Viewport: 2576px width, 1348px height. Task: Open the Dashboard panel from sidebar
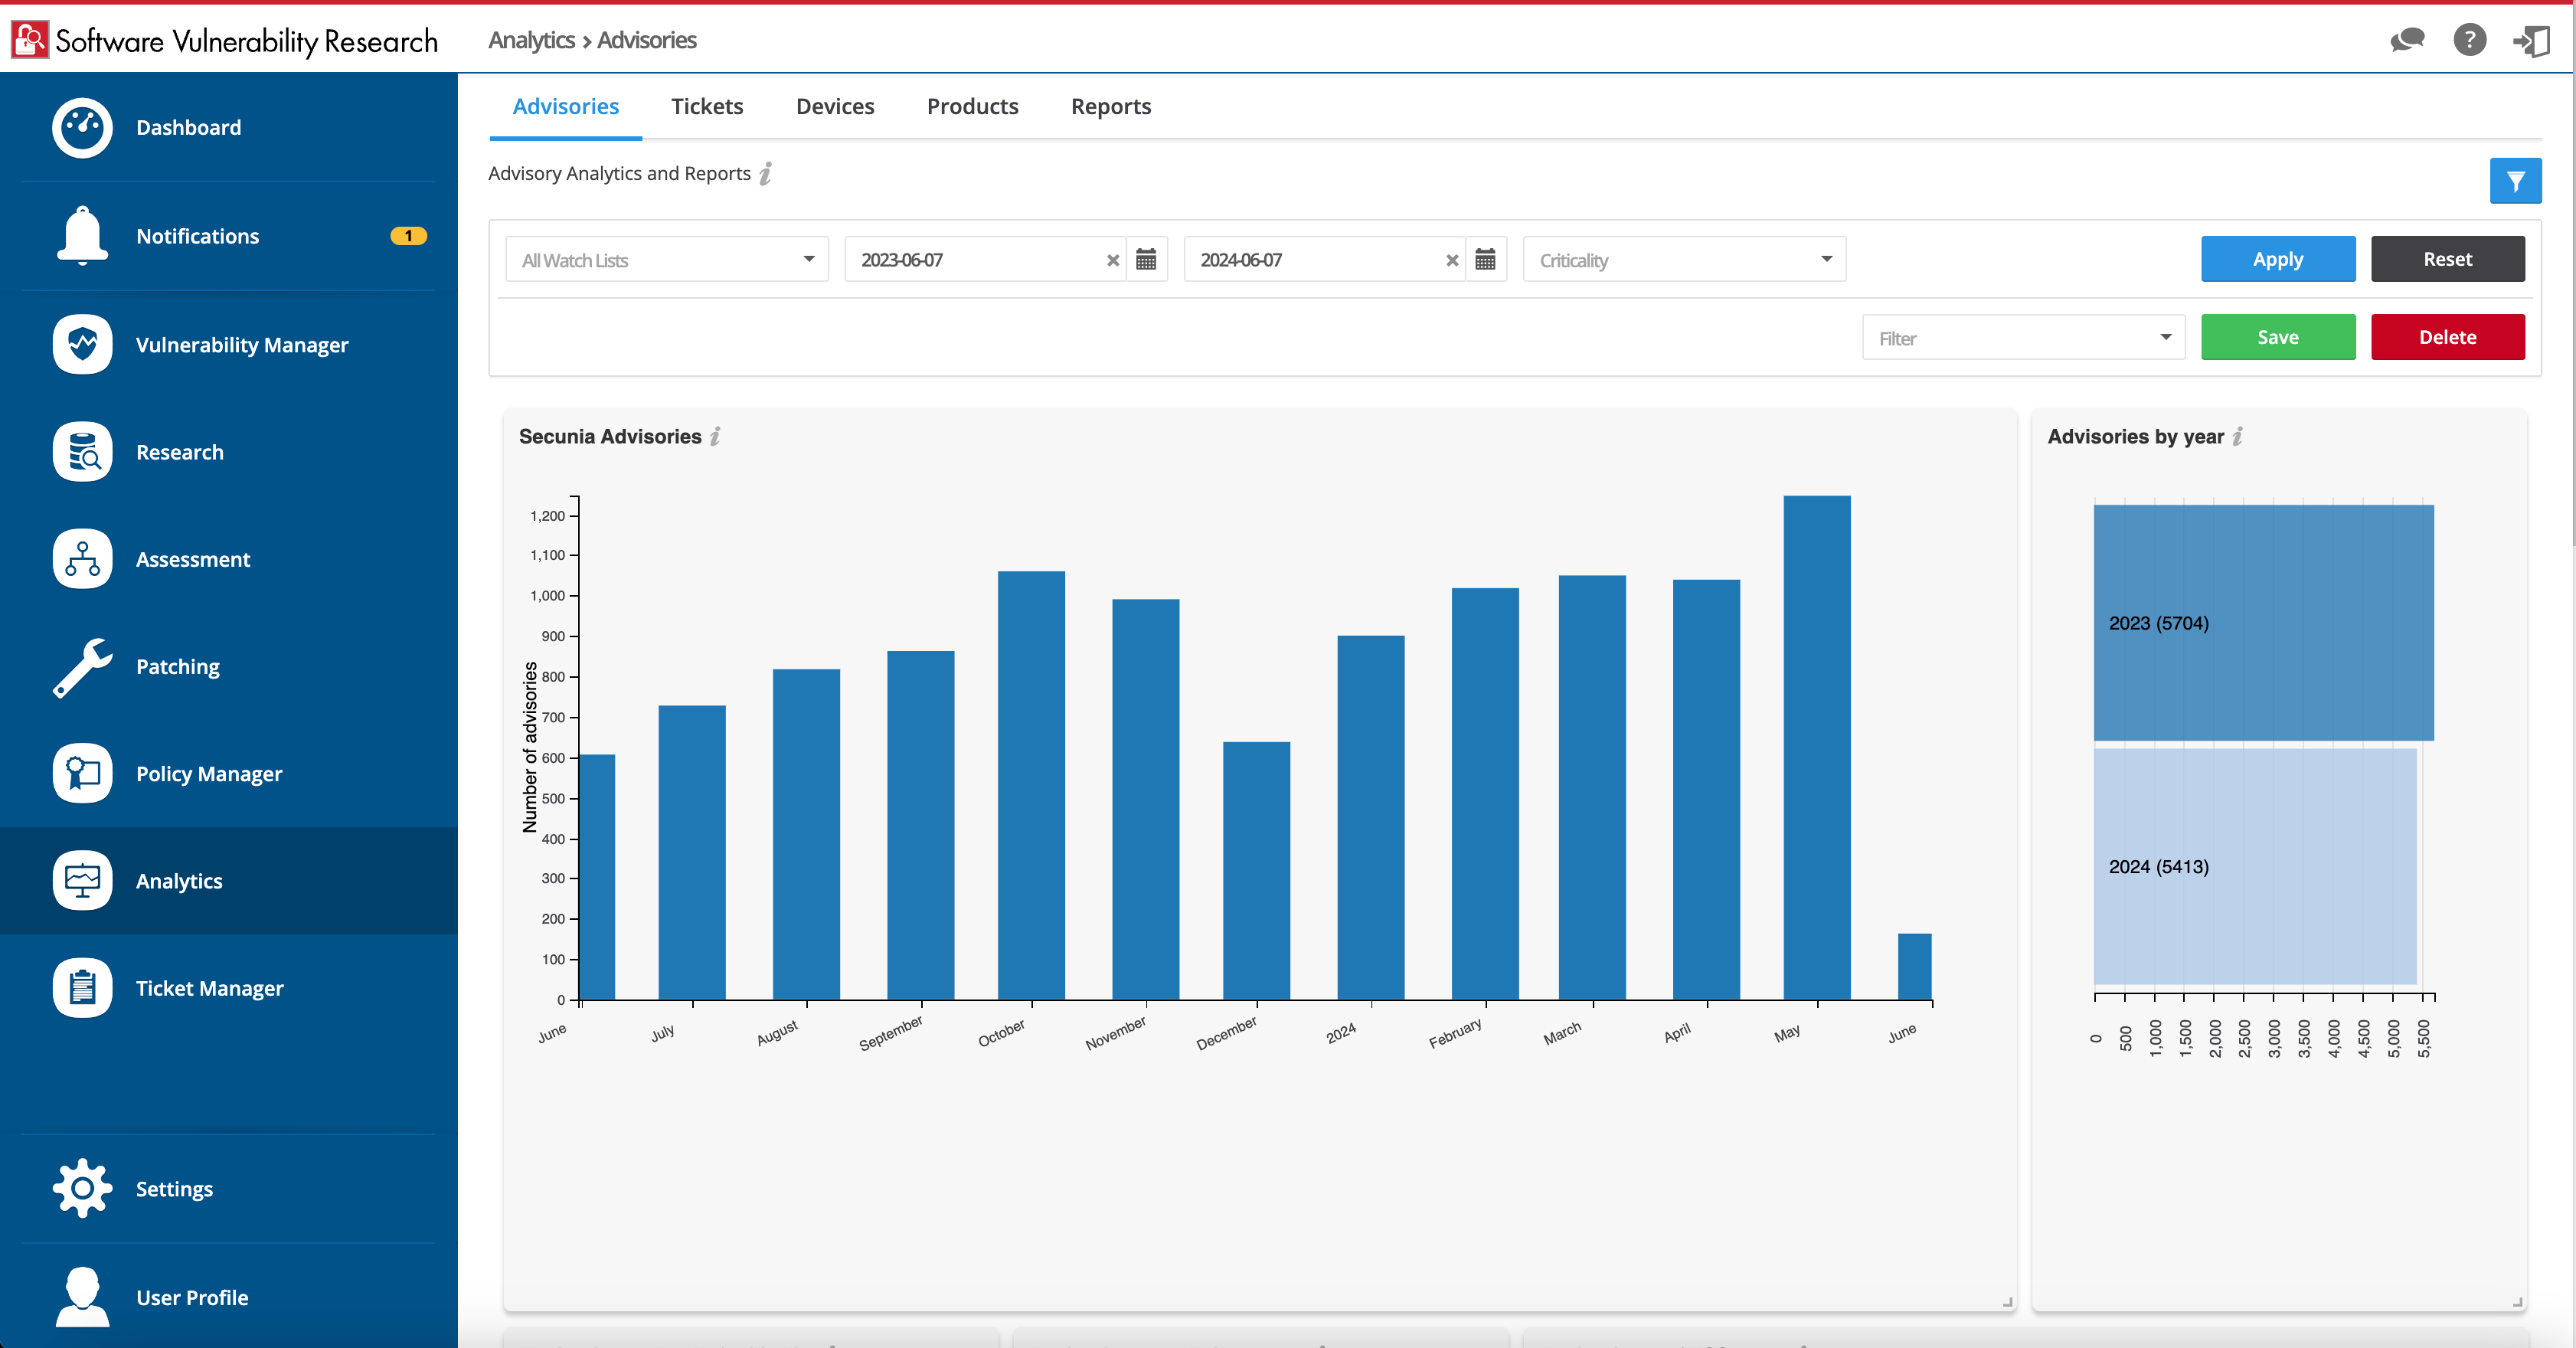(x=81, y=127)
